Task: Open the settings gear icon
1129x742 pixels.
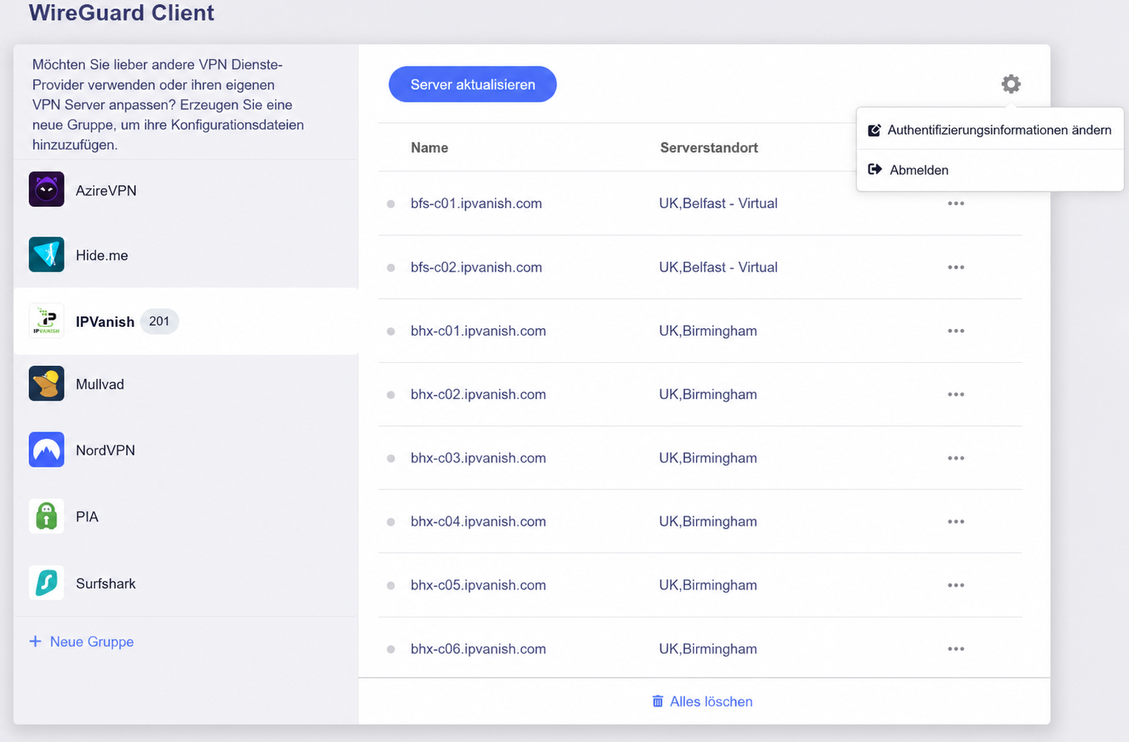Action: coord(1011,84)
